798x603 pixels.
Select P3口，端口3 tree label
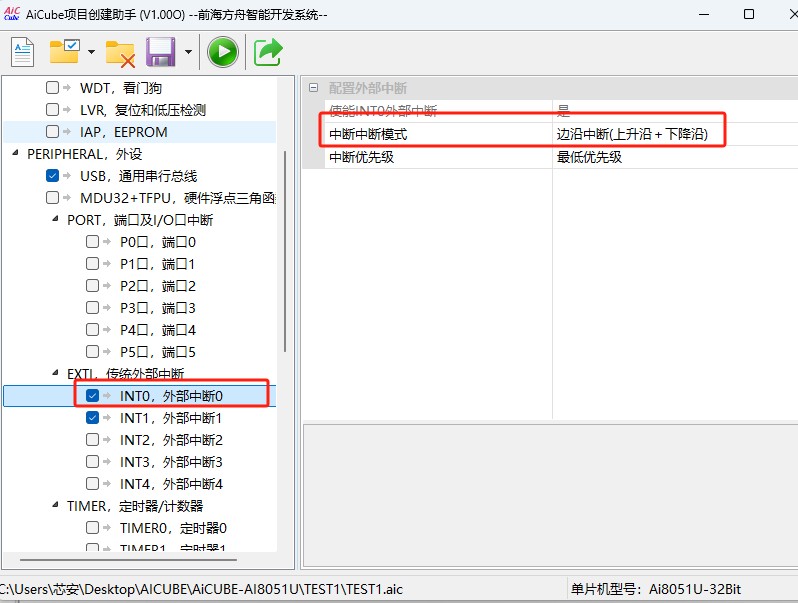click(158, 308)
